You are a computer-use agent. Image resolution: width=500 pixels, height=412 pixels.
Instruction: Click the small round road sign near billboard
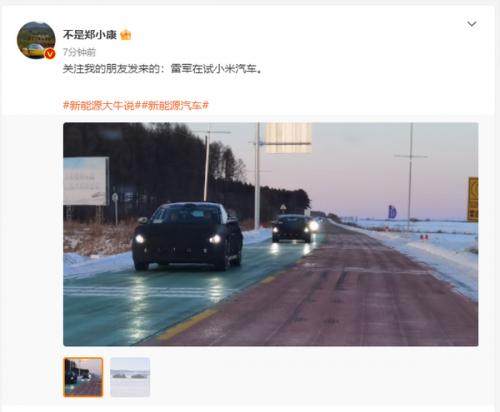pos(115,197)
